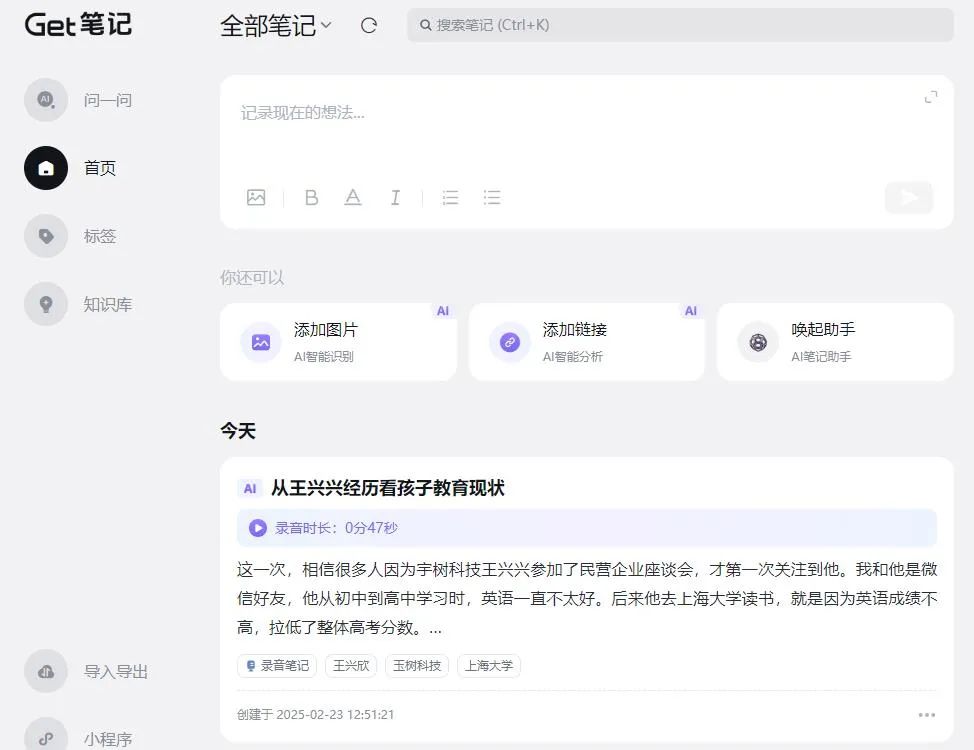The height and width of the screenshot is (750, 974).
Task: Insert a numbered list
Action: tap(450, 198)
